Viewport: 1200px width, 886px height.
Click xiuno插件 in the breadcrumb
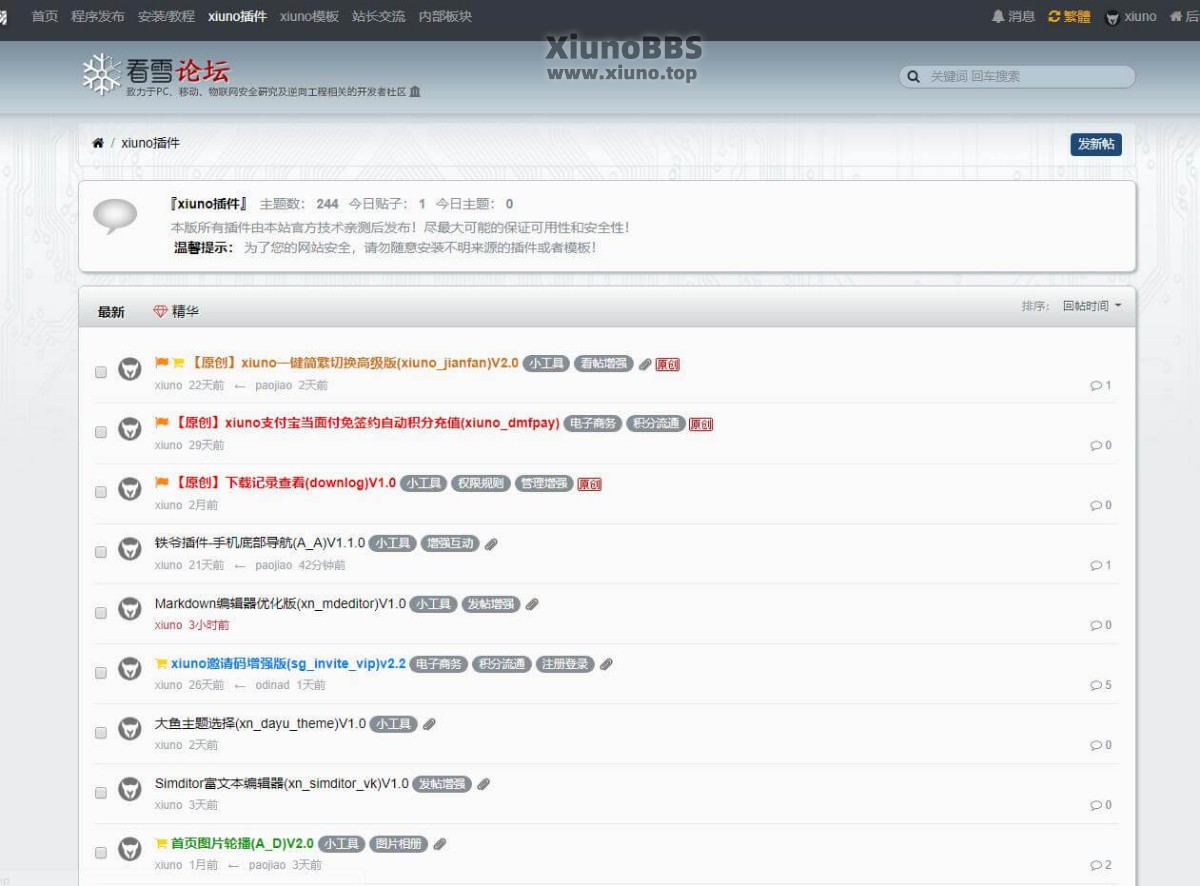[150, 143]
